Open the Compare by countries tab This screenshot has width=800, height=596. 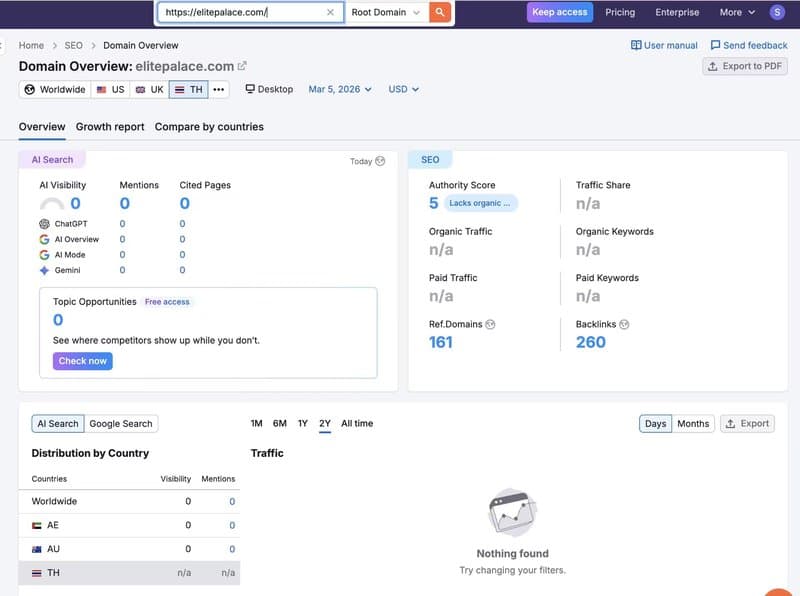[209, 127]
